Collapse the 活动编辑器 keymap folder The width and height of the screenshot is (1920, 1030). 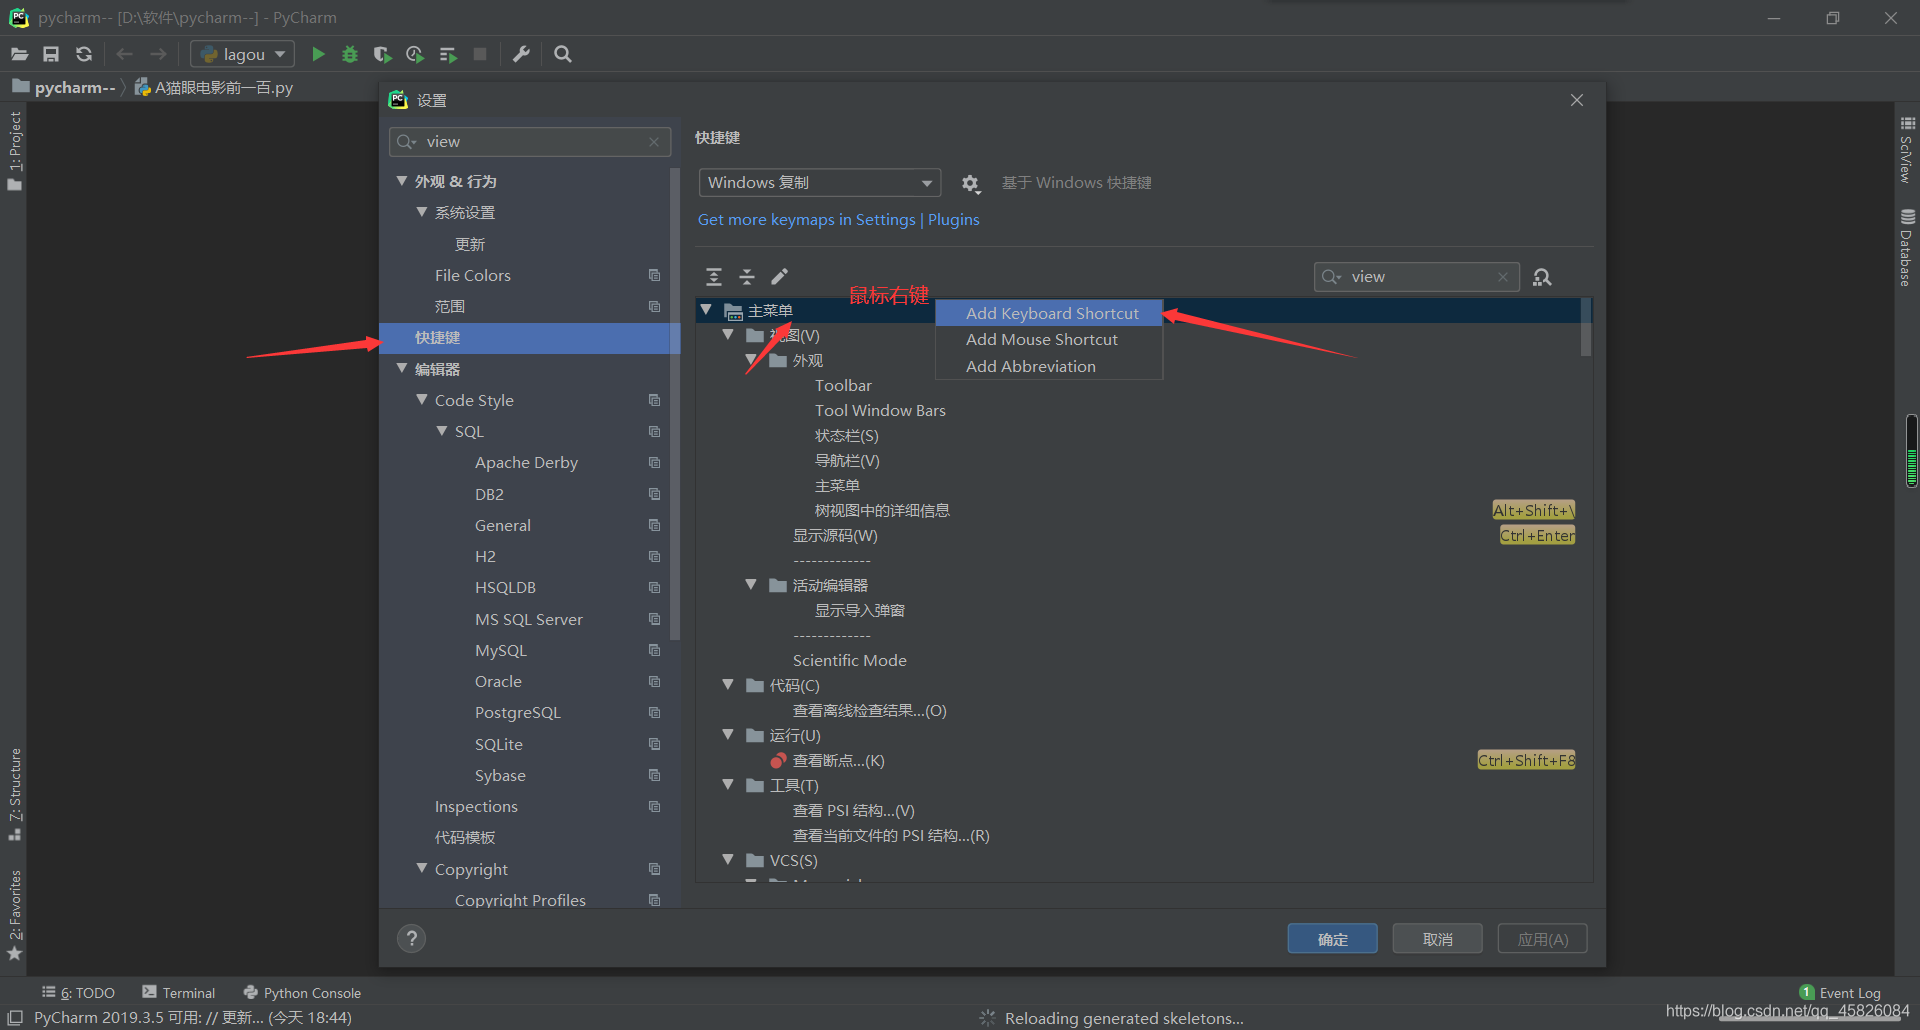point(751,584)
